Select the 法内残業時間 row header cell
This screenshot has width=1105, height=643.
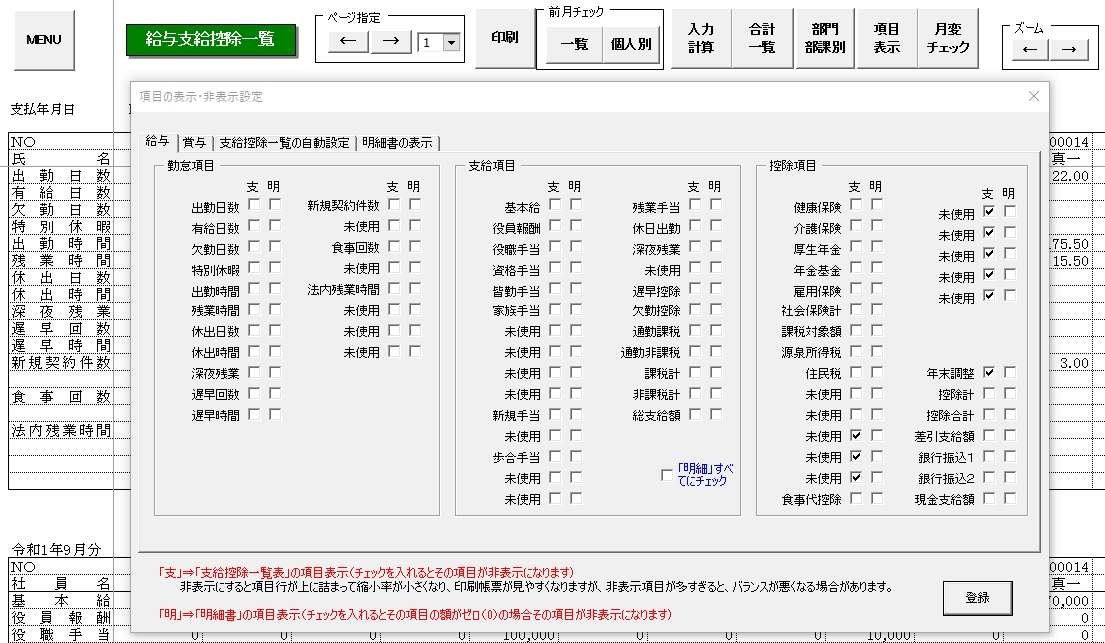(61, 430)
